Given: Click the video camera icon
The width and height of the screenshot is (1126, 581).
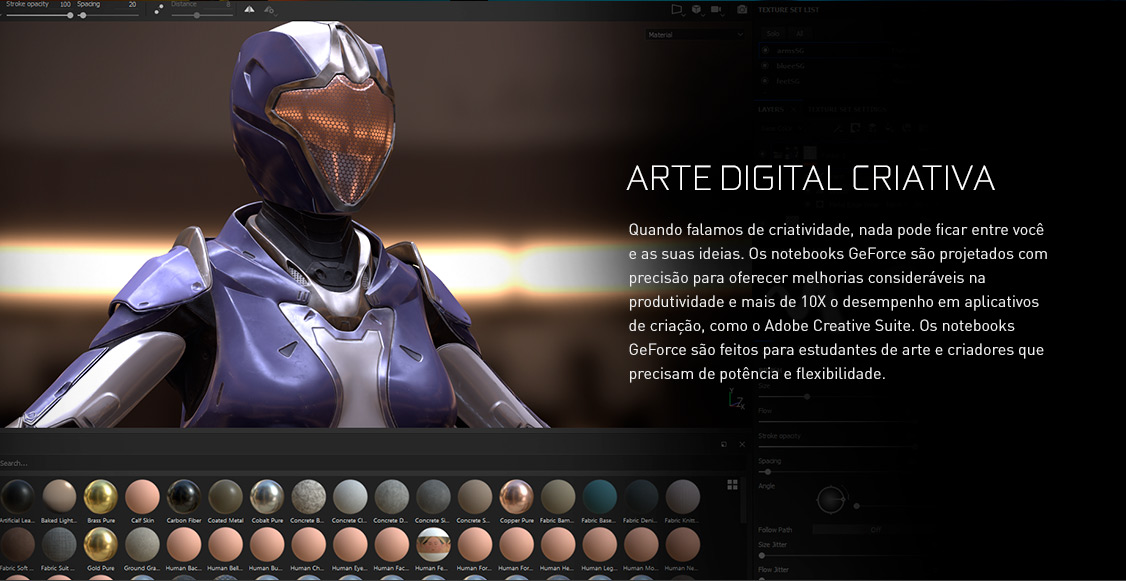Looking at the screenshot, I should (x=716, y=9).
